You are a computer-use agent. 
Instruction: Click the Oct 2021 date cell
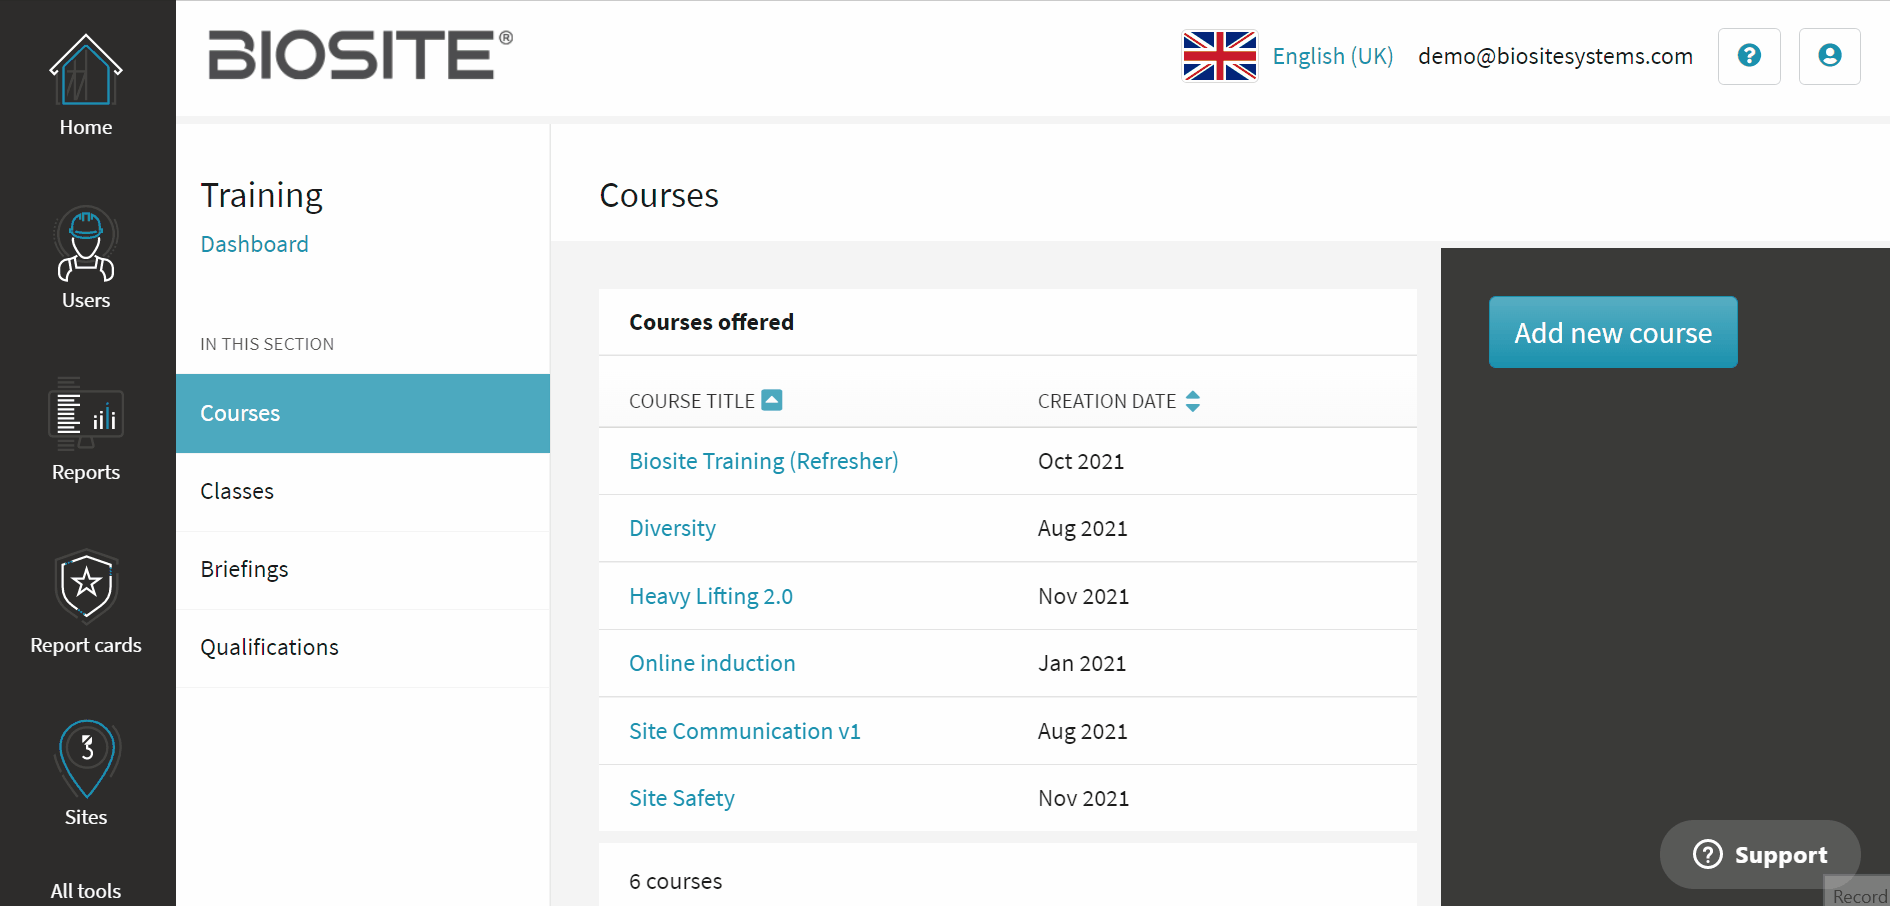pyautogui.click(x=1081, y=461)
